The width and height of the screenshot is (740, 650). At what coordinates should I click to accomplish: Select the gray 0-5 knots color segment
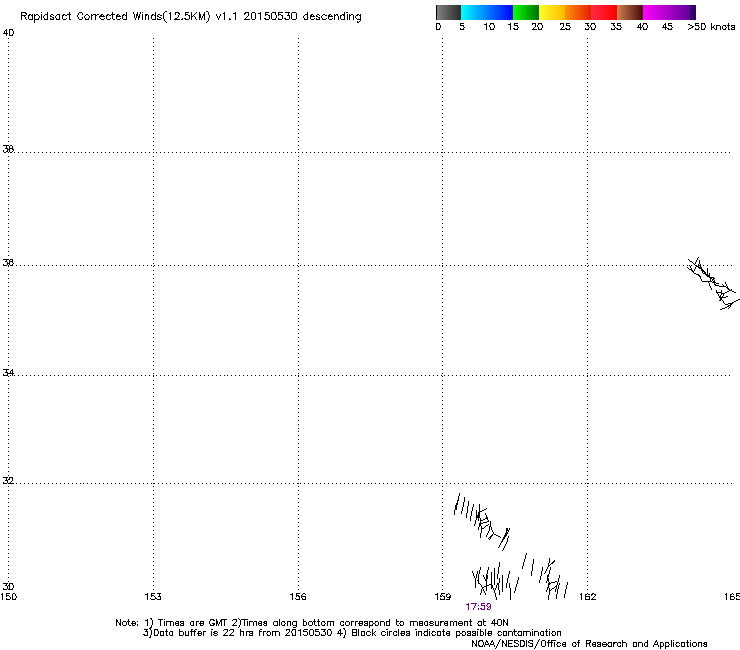tap(448, 12)
